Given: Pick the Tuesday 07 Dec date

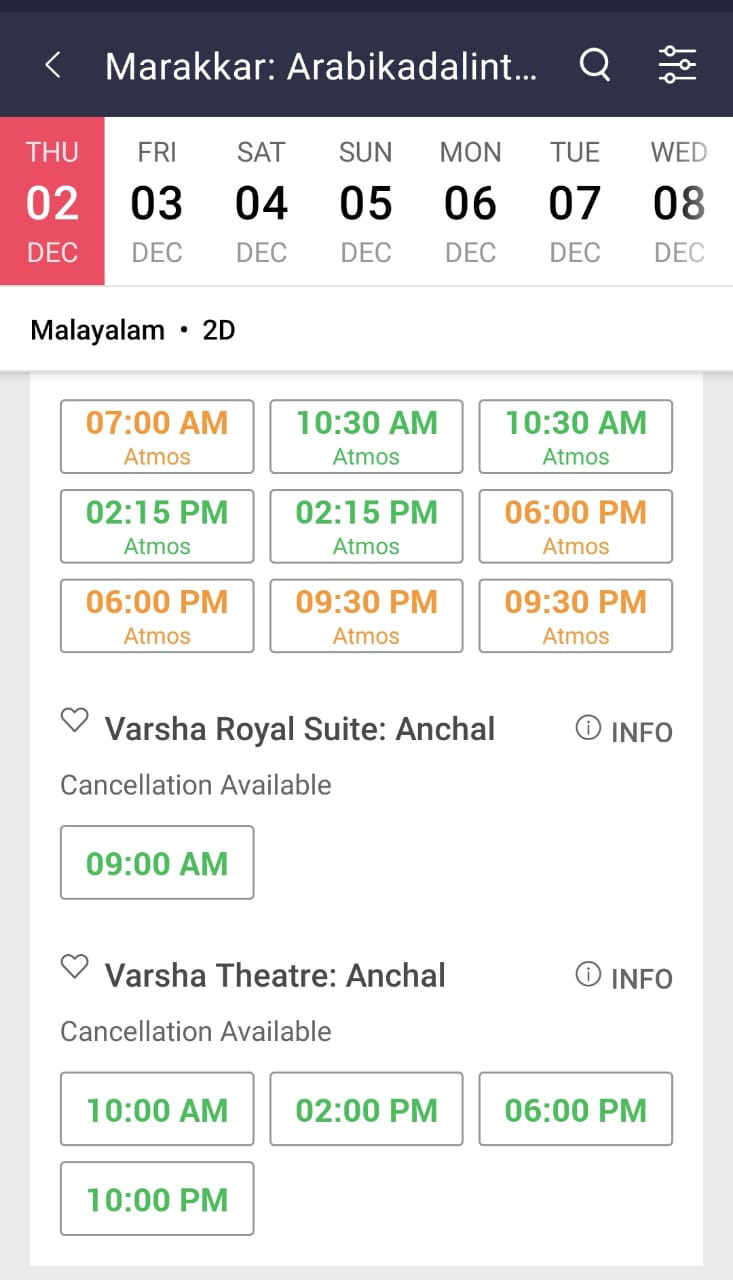Looking at the screenshot, I should pos(574,202).
